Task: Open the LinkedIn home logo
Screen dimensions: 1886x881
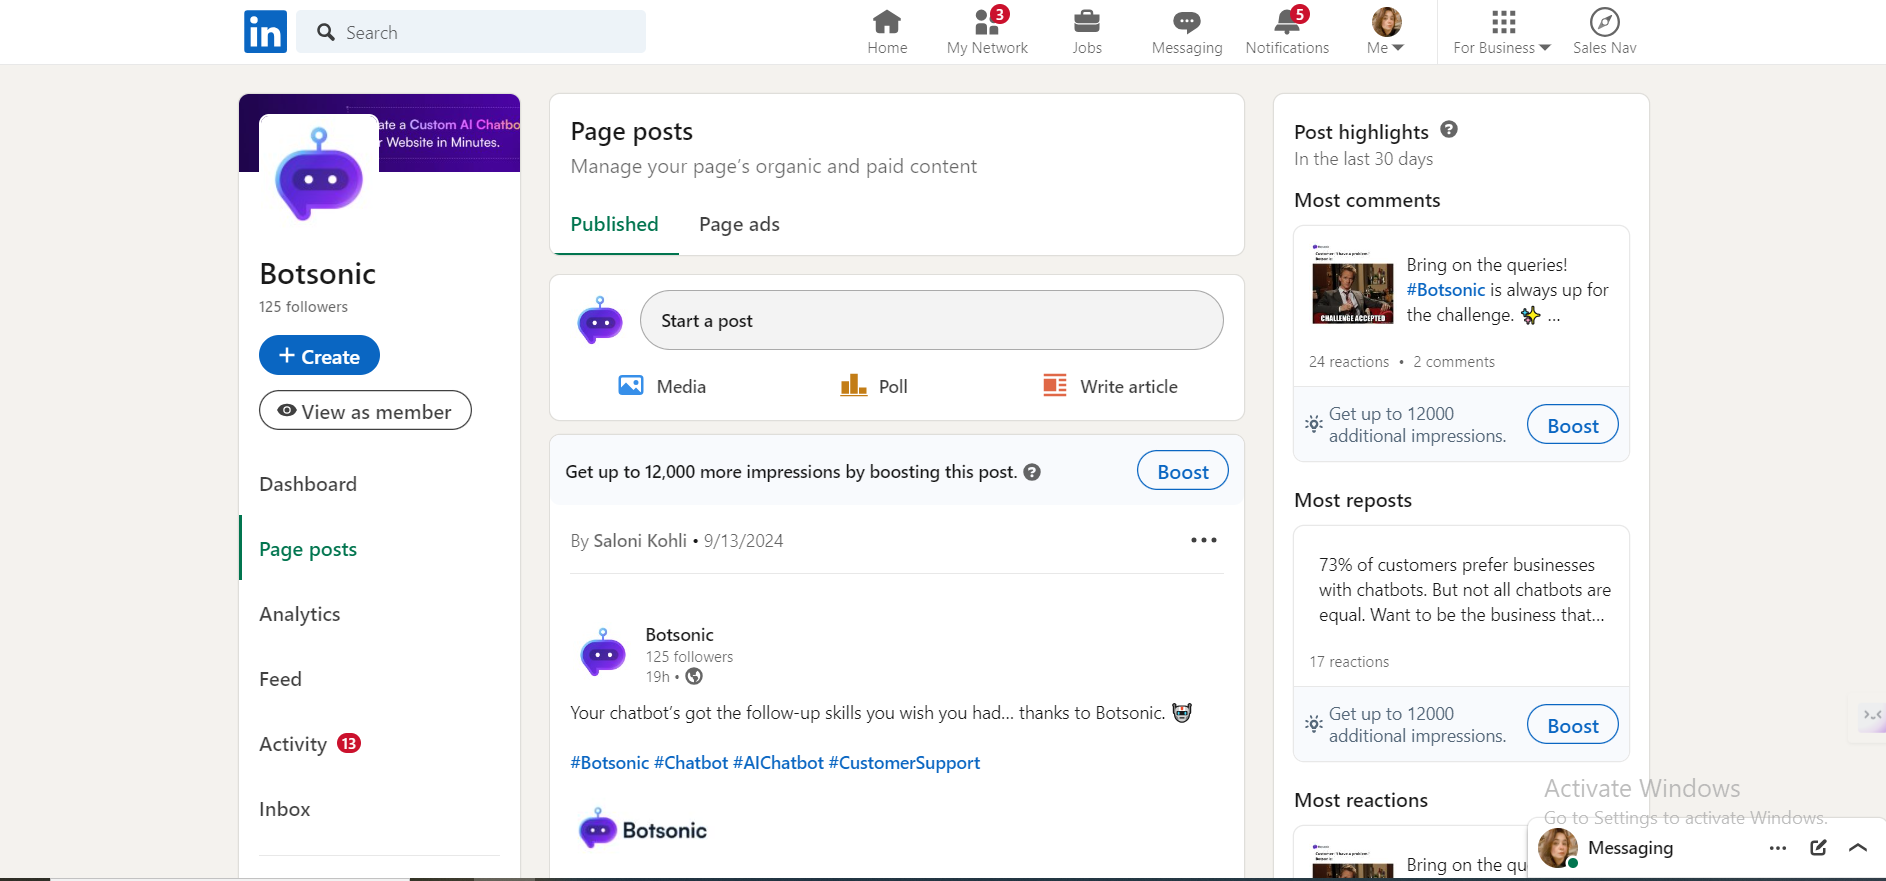Action: point(265,32)
